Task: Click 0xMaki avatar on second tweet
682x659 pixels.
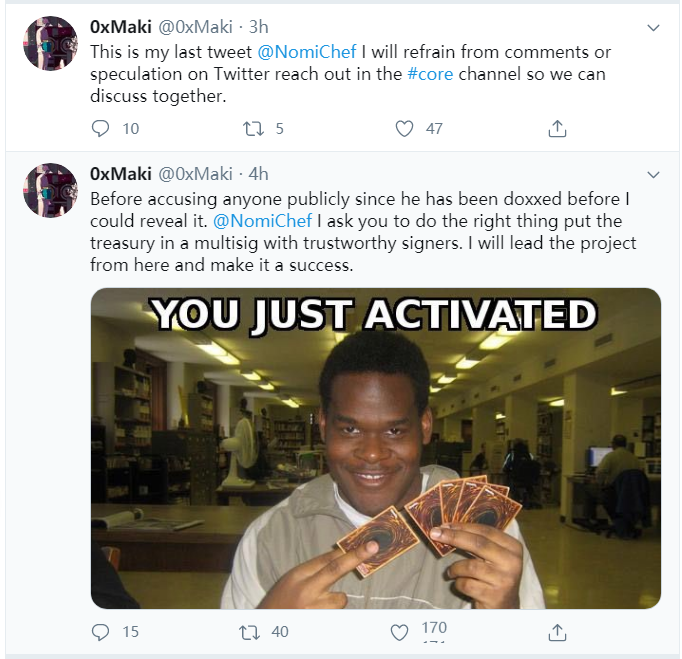Action: click(x=50, y=191)
